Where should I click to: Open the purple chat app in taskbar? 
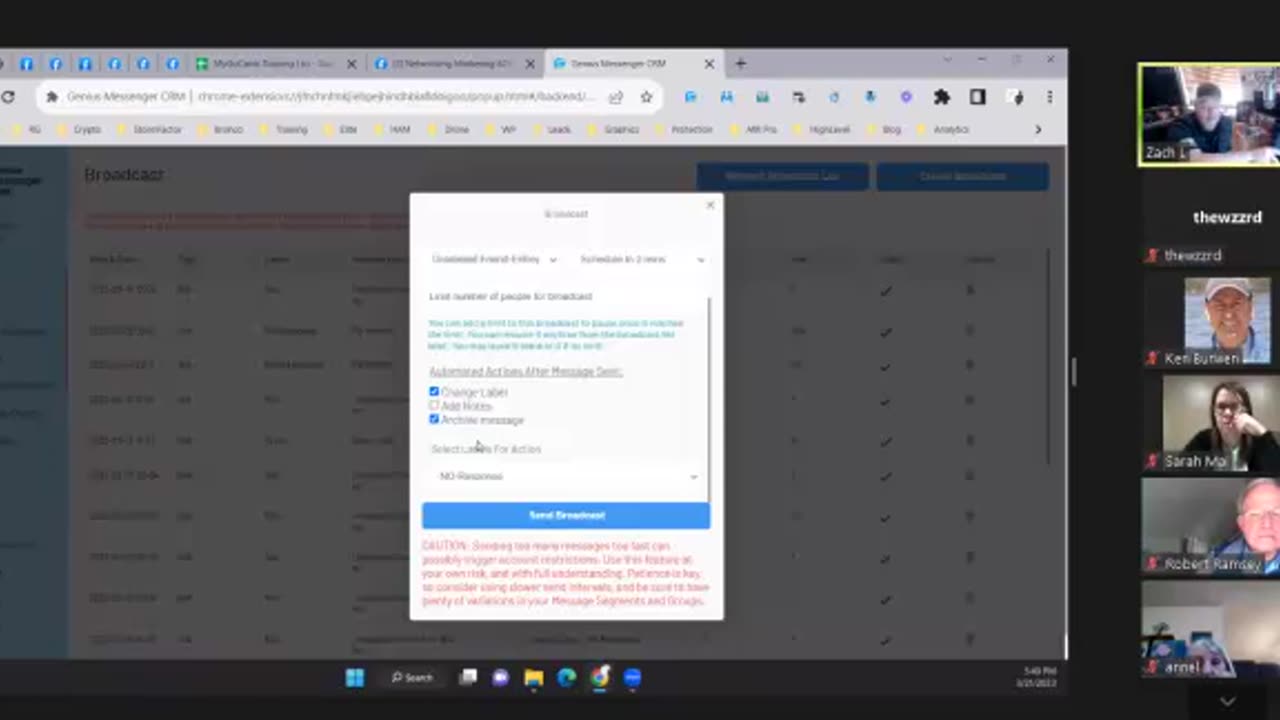pyautogui.click(x=501, y=678)
